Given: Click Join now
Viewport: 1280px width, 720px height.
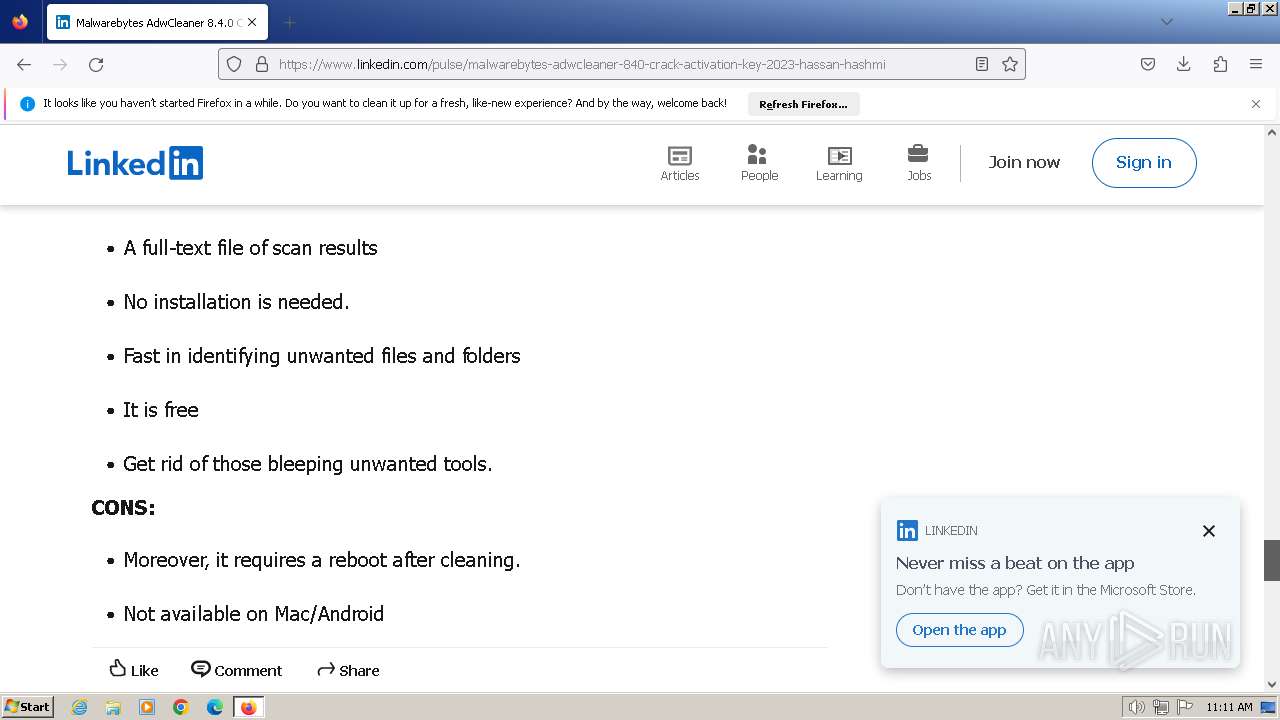Looking at the screenshot, I should 1024,162.
